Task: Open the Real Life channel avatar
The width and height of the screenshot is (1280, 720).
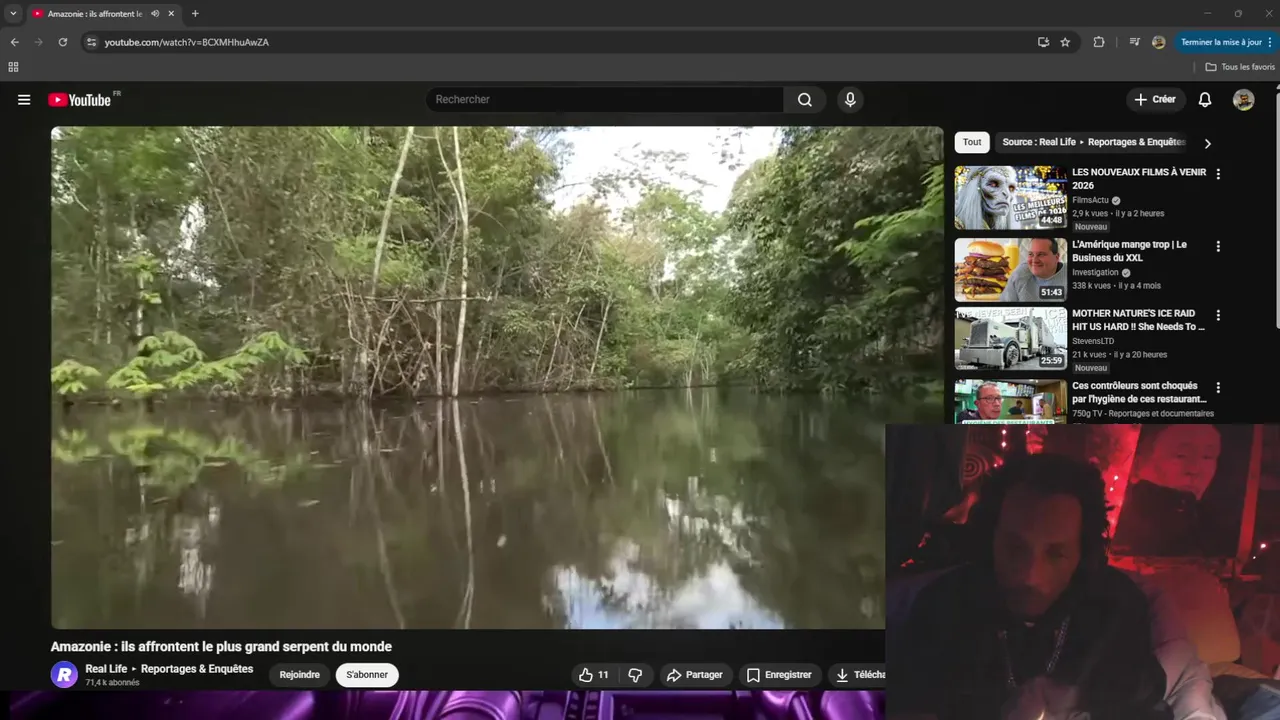Action: pyautogui.click(x=64, y=675)
